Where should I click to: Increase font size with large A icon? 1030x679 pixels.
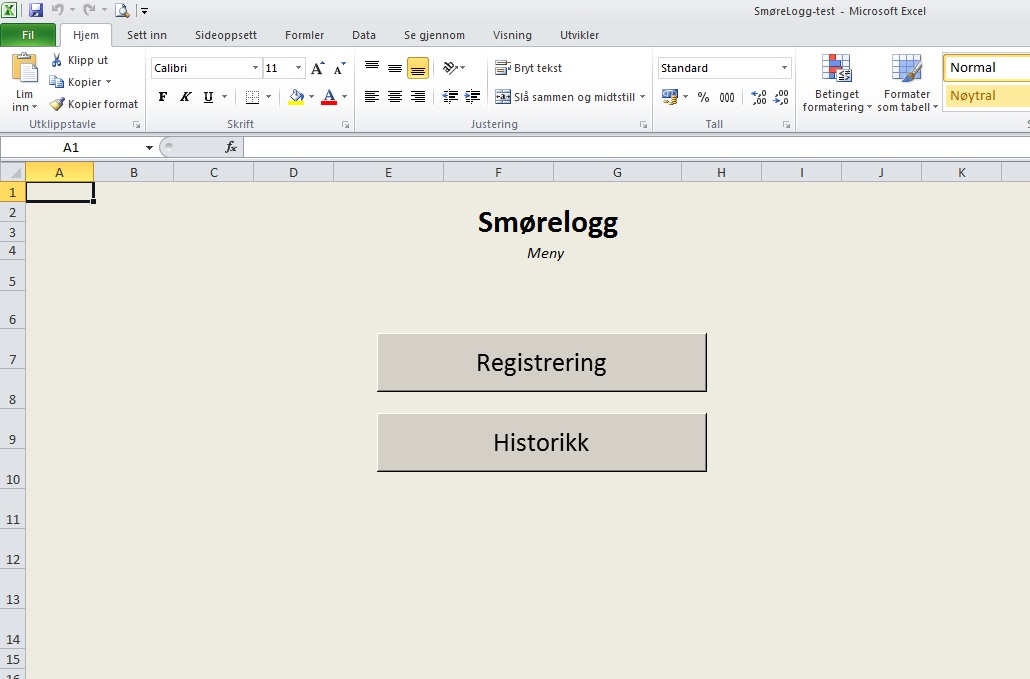tap(318, 68)
